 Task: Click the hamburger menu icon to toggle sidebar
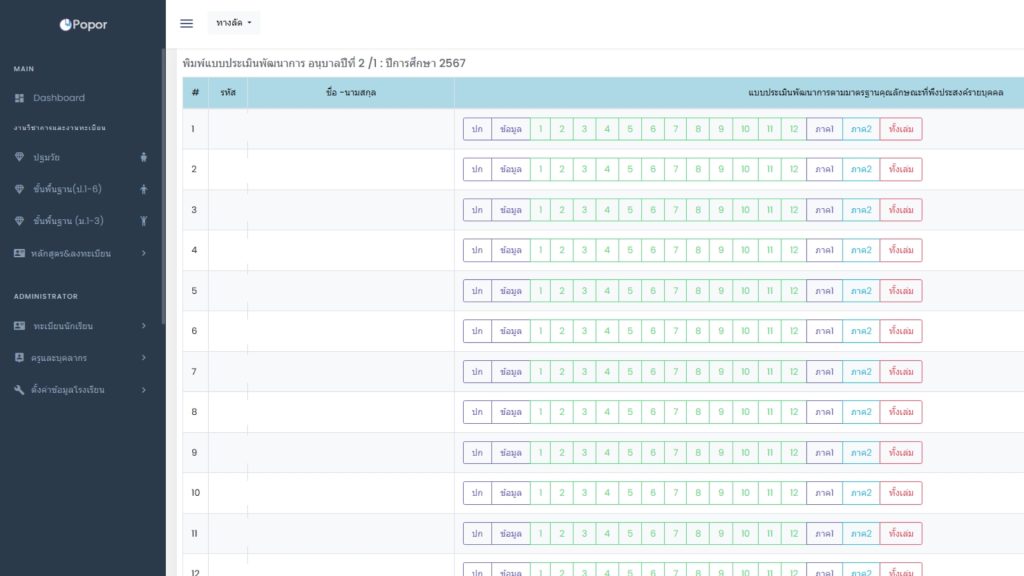[186, 23]
